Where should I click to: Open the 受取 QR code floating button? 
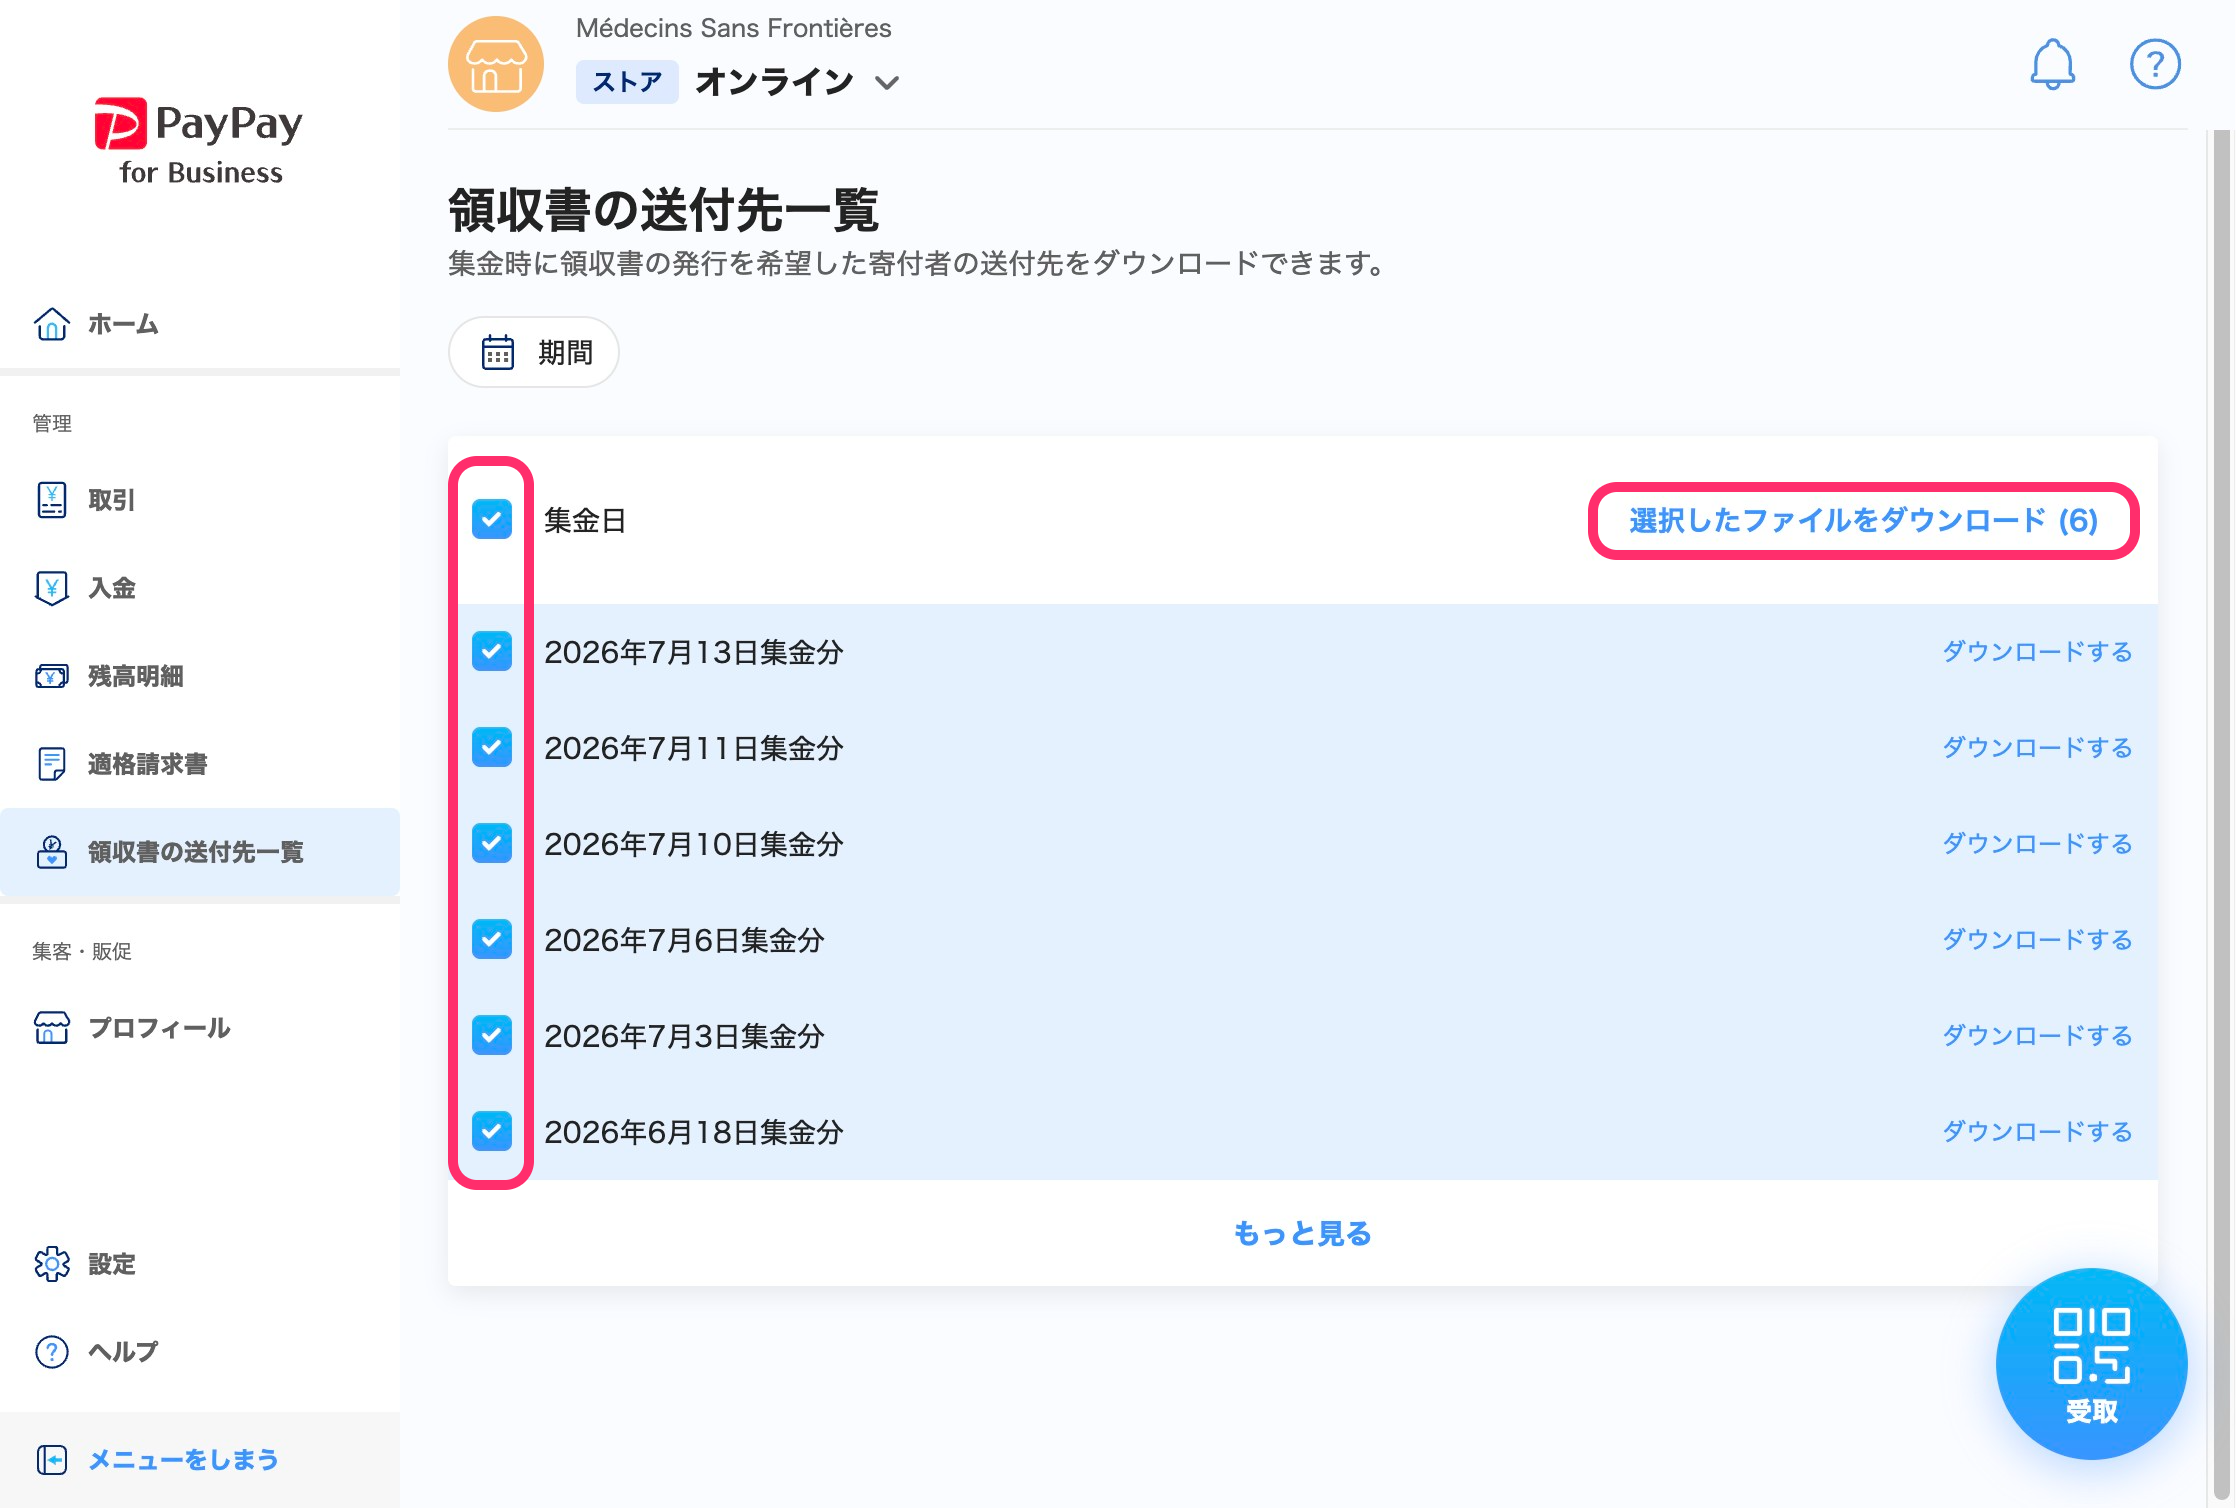coord(2091,1364)
